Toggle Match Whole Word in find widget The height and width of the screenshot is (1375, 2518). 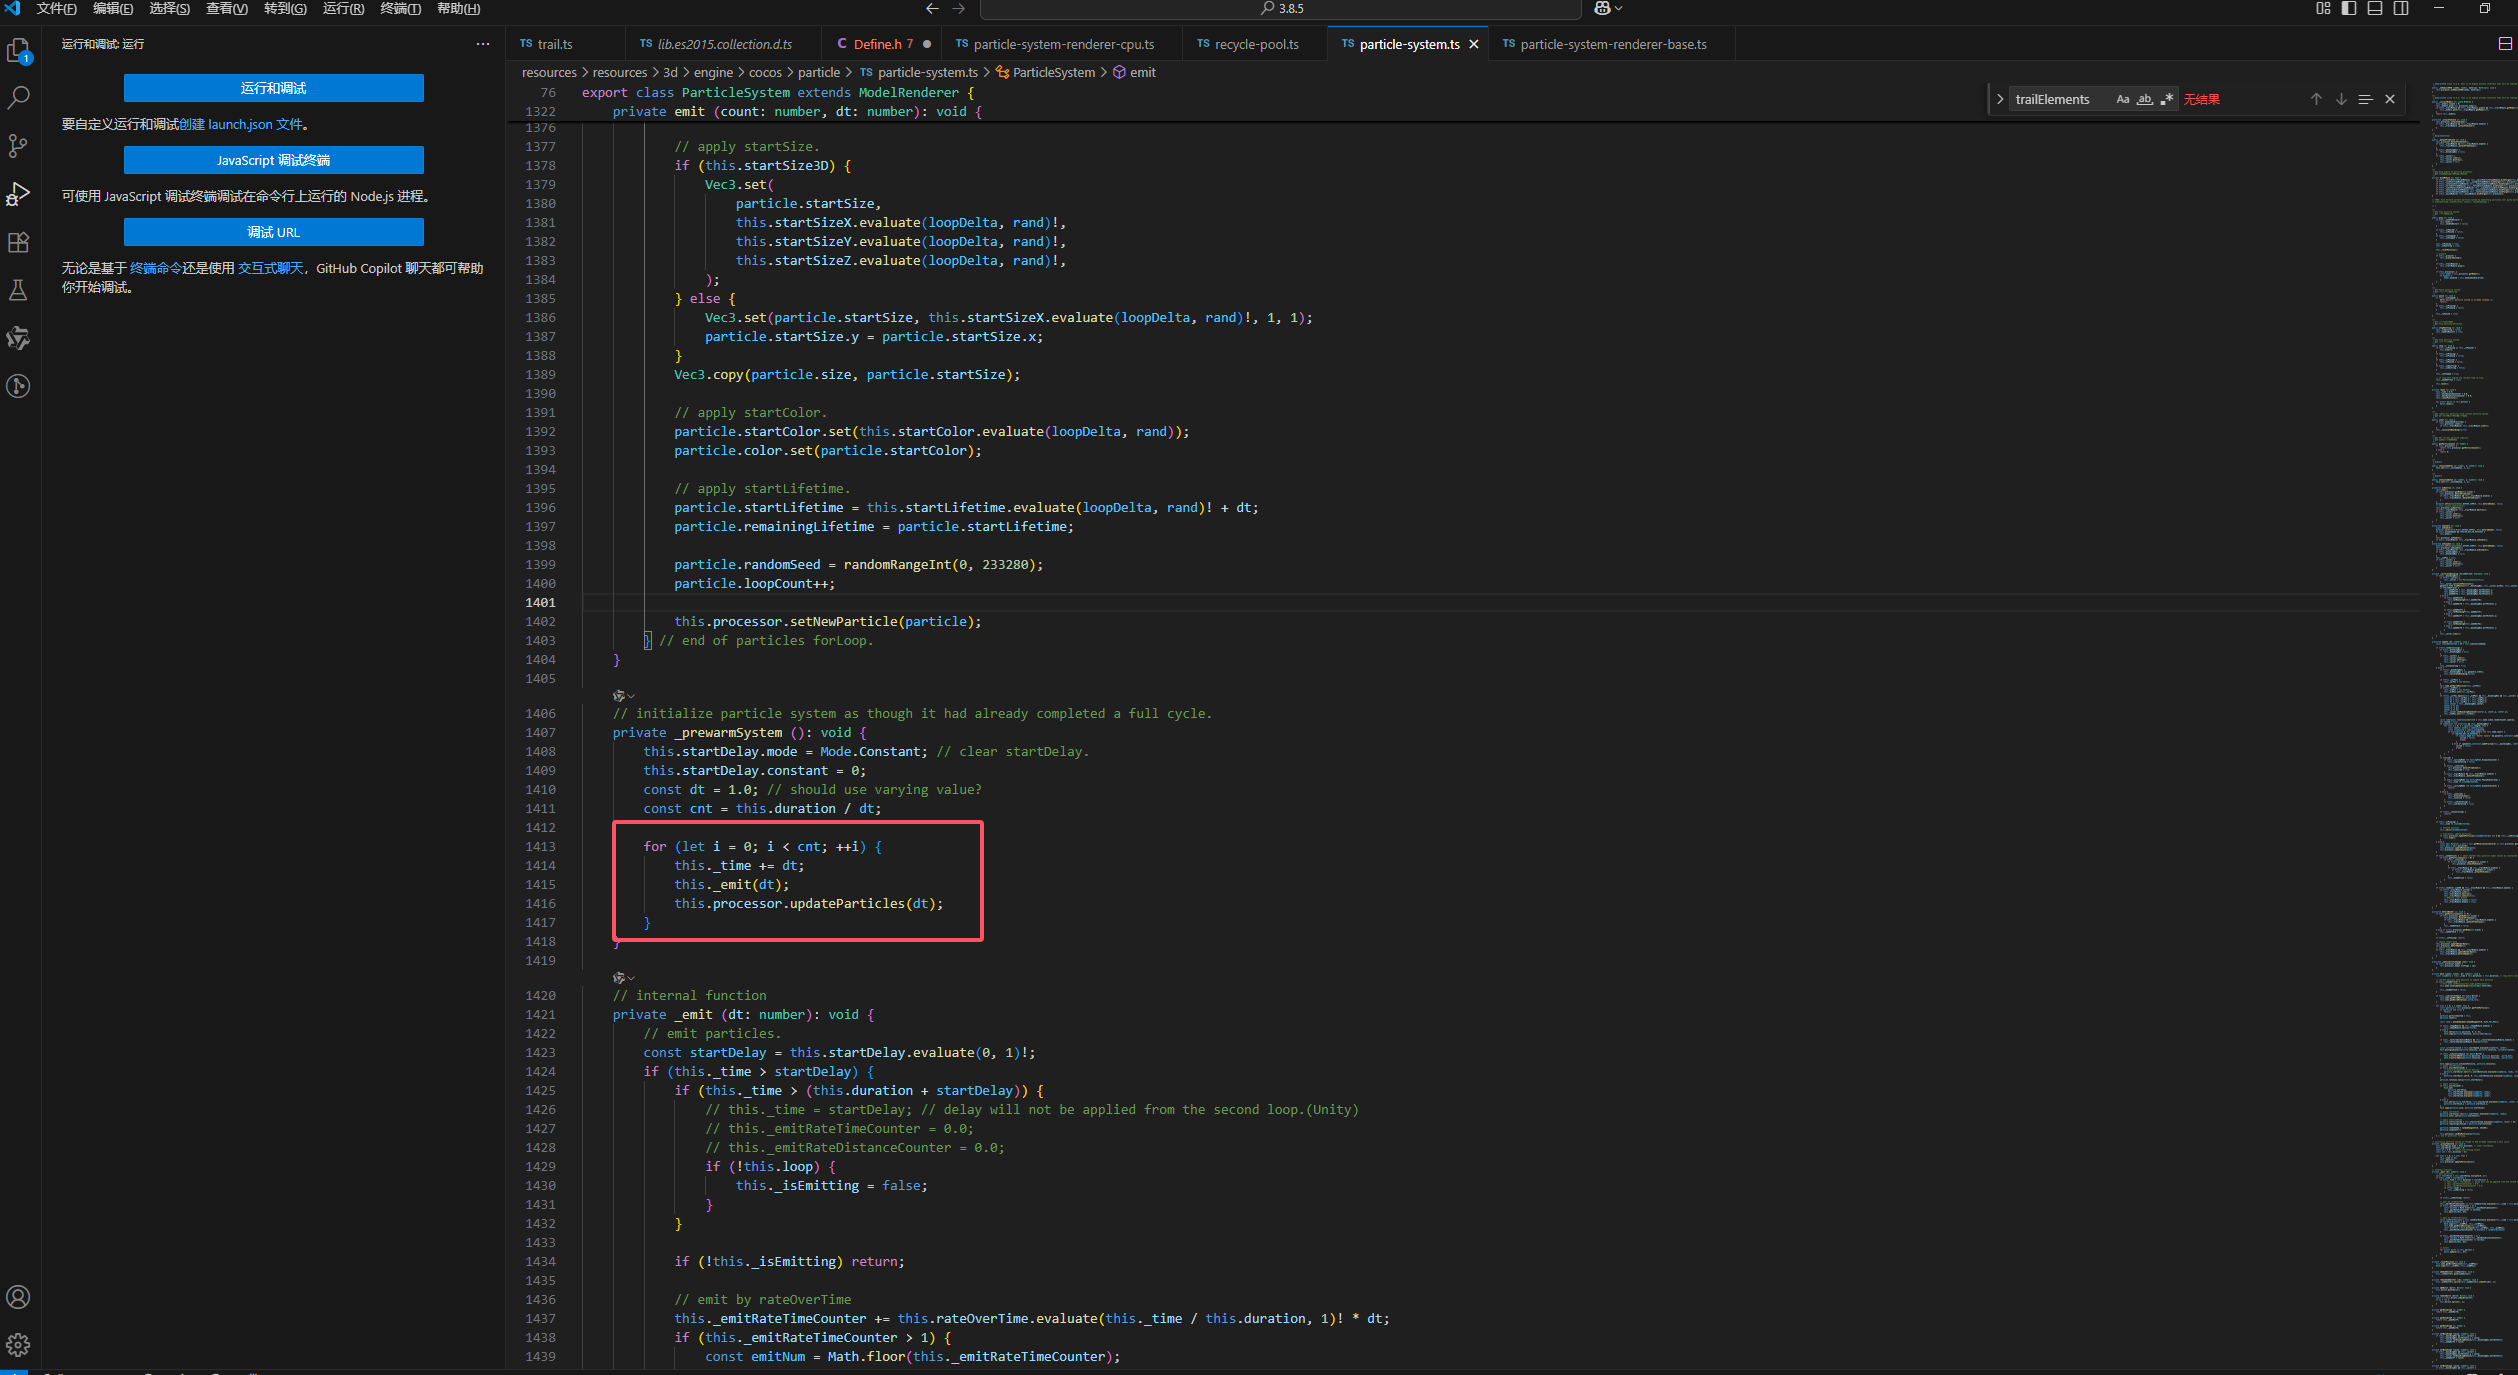point(2144,99)
